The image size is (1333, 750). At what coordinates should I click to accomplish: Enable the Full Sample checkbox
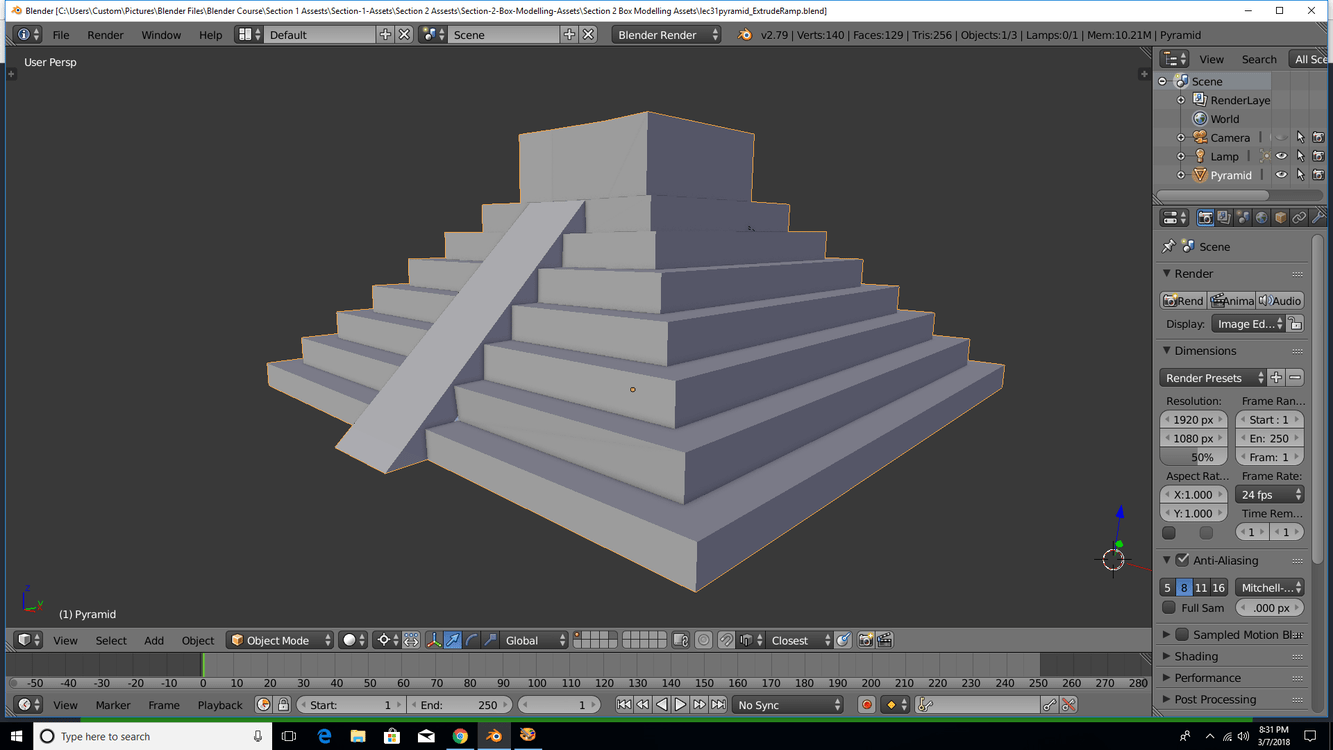point(1169,607)
